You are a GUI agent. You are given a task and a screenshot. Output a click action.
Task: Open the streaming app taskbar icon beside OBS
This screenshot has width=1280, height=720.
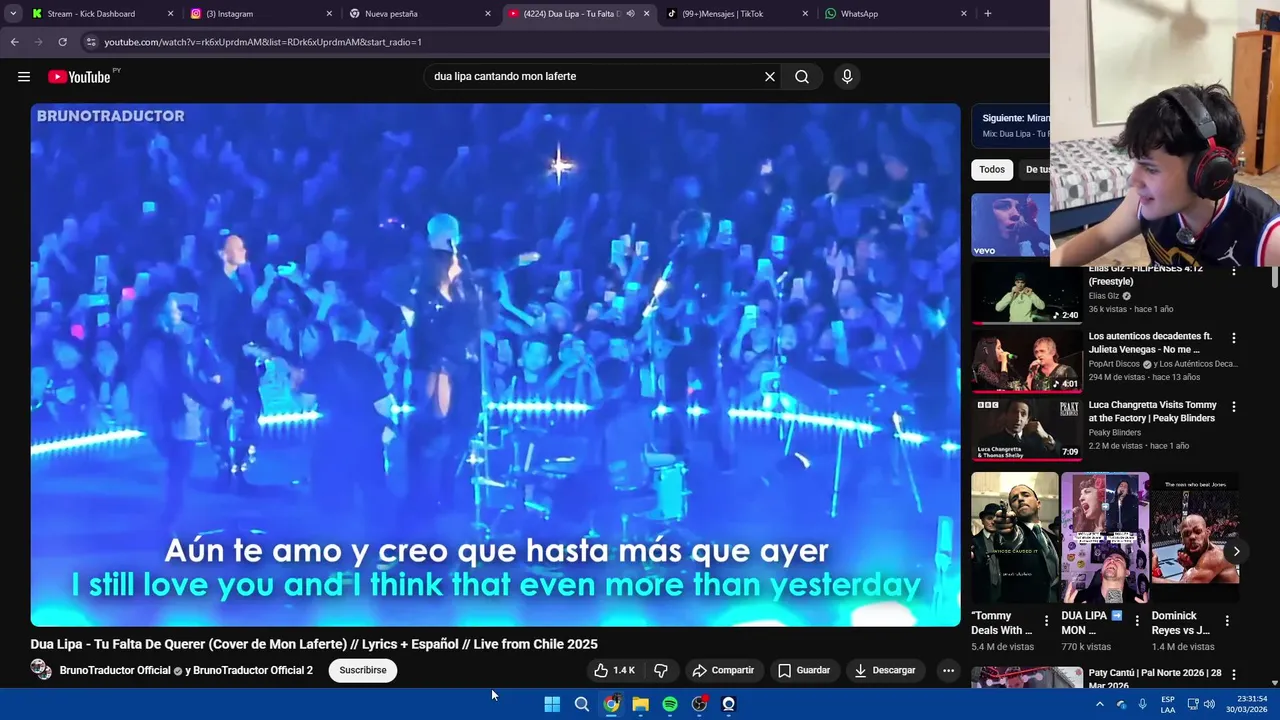[729, 704]
